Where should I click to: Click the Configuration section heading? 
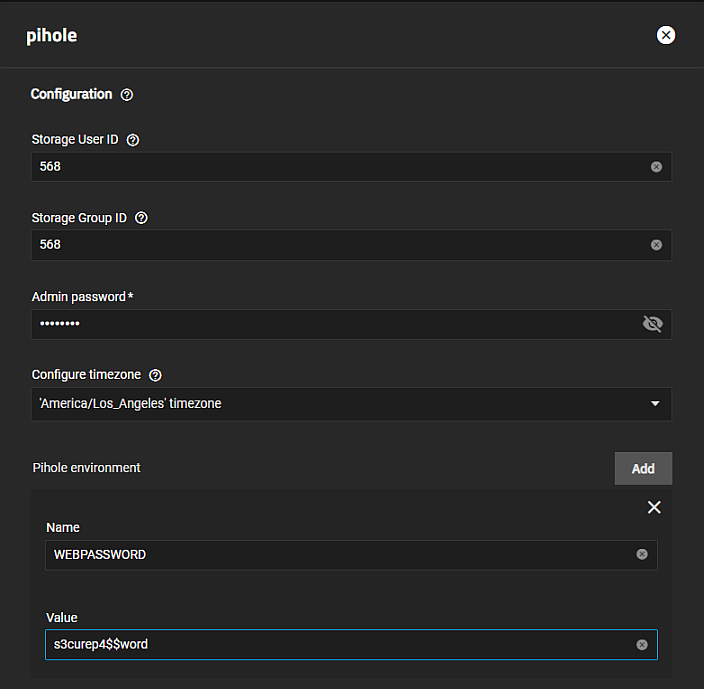click(71, 94)
